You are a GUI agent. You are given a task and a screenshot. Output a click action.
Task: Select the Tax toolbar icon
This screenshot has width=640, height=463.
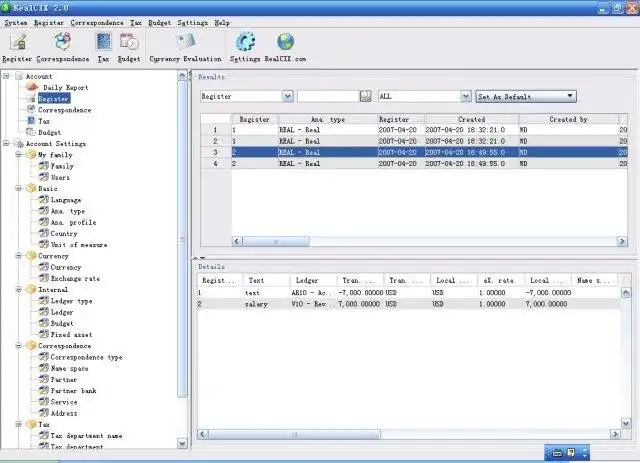point(103,43)
